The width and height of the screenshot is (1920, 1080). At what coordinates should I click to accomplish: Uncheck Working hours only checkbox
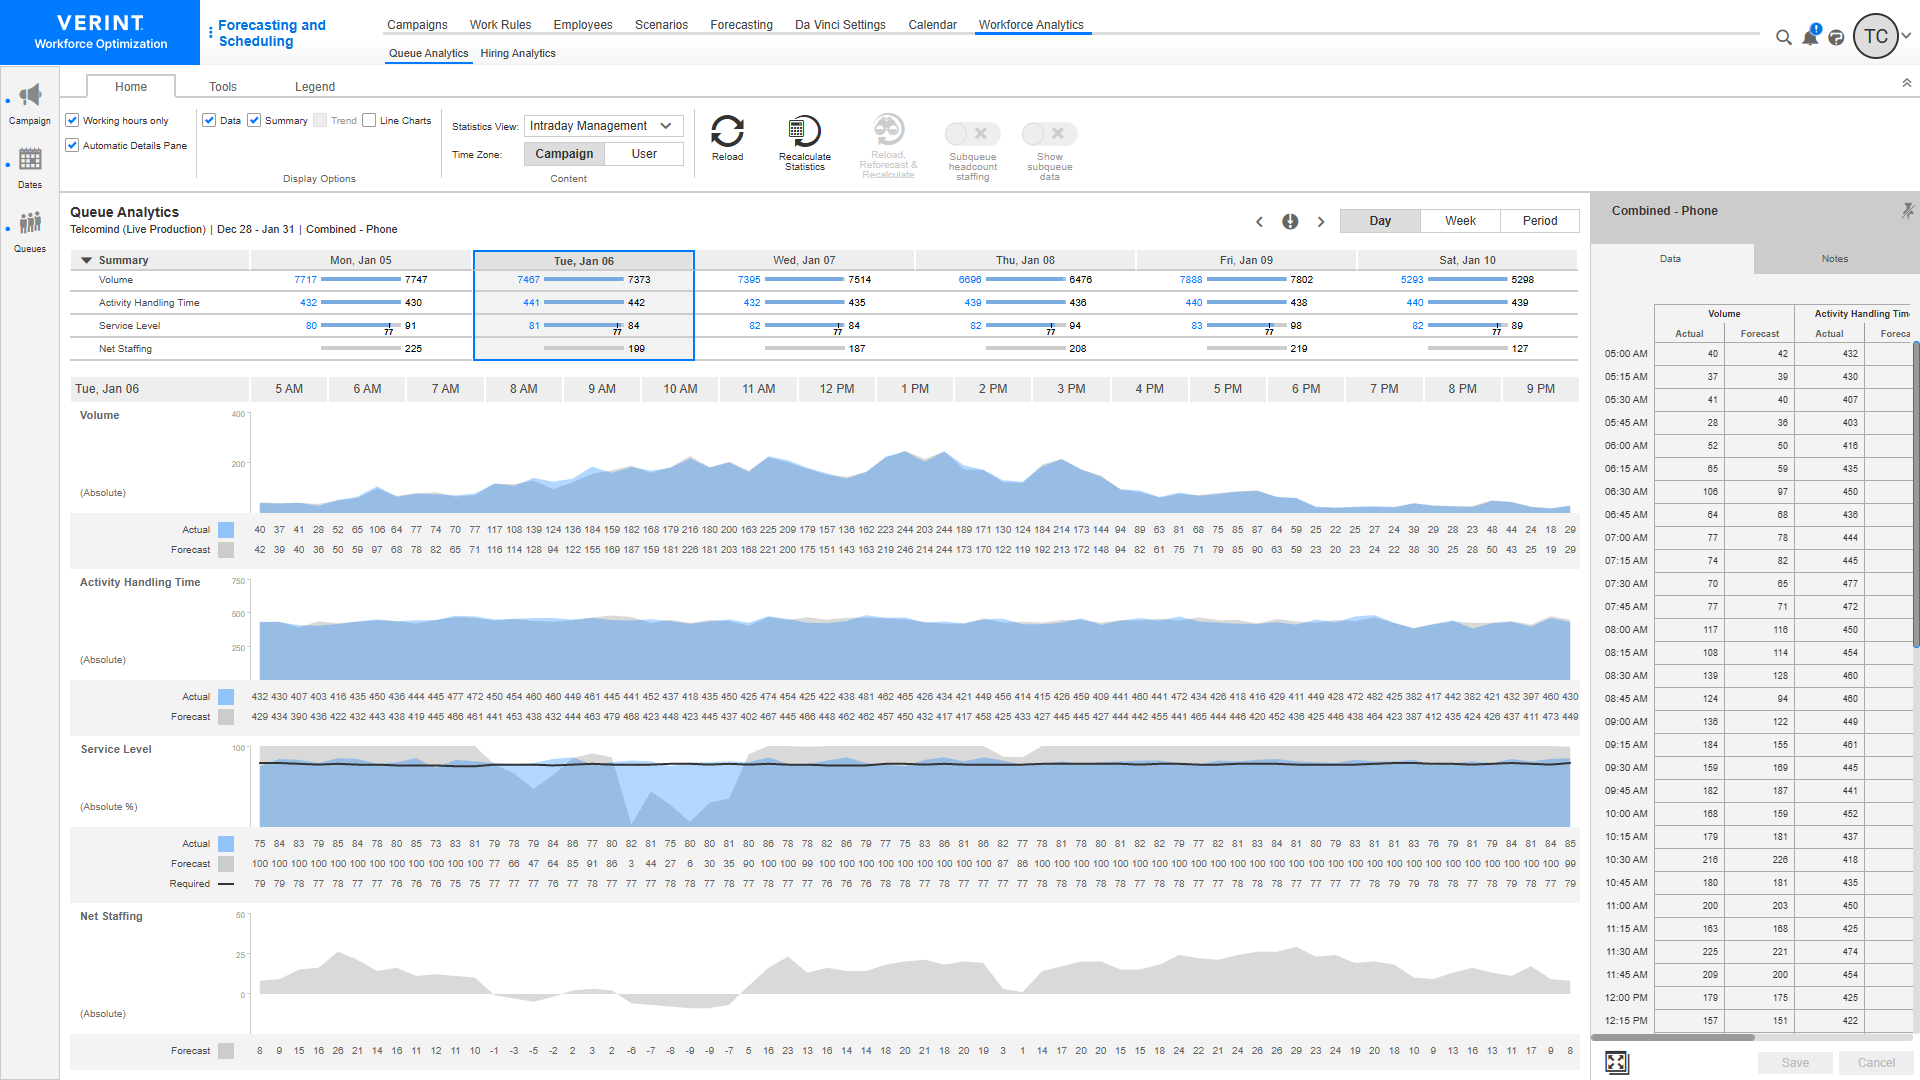[73, 121]
